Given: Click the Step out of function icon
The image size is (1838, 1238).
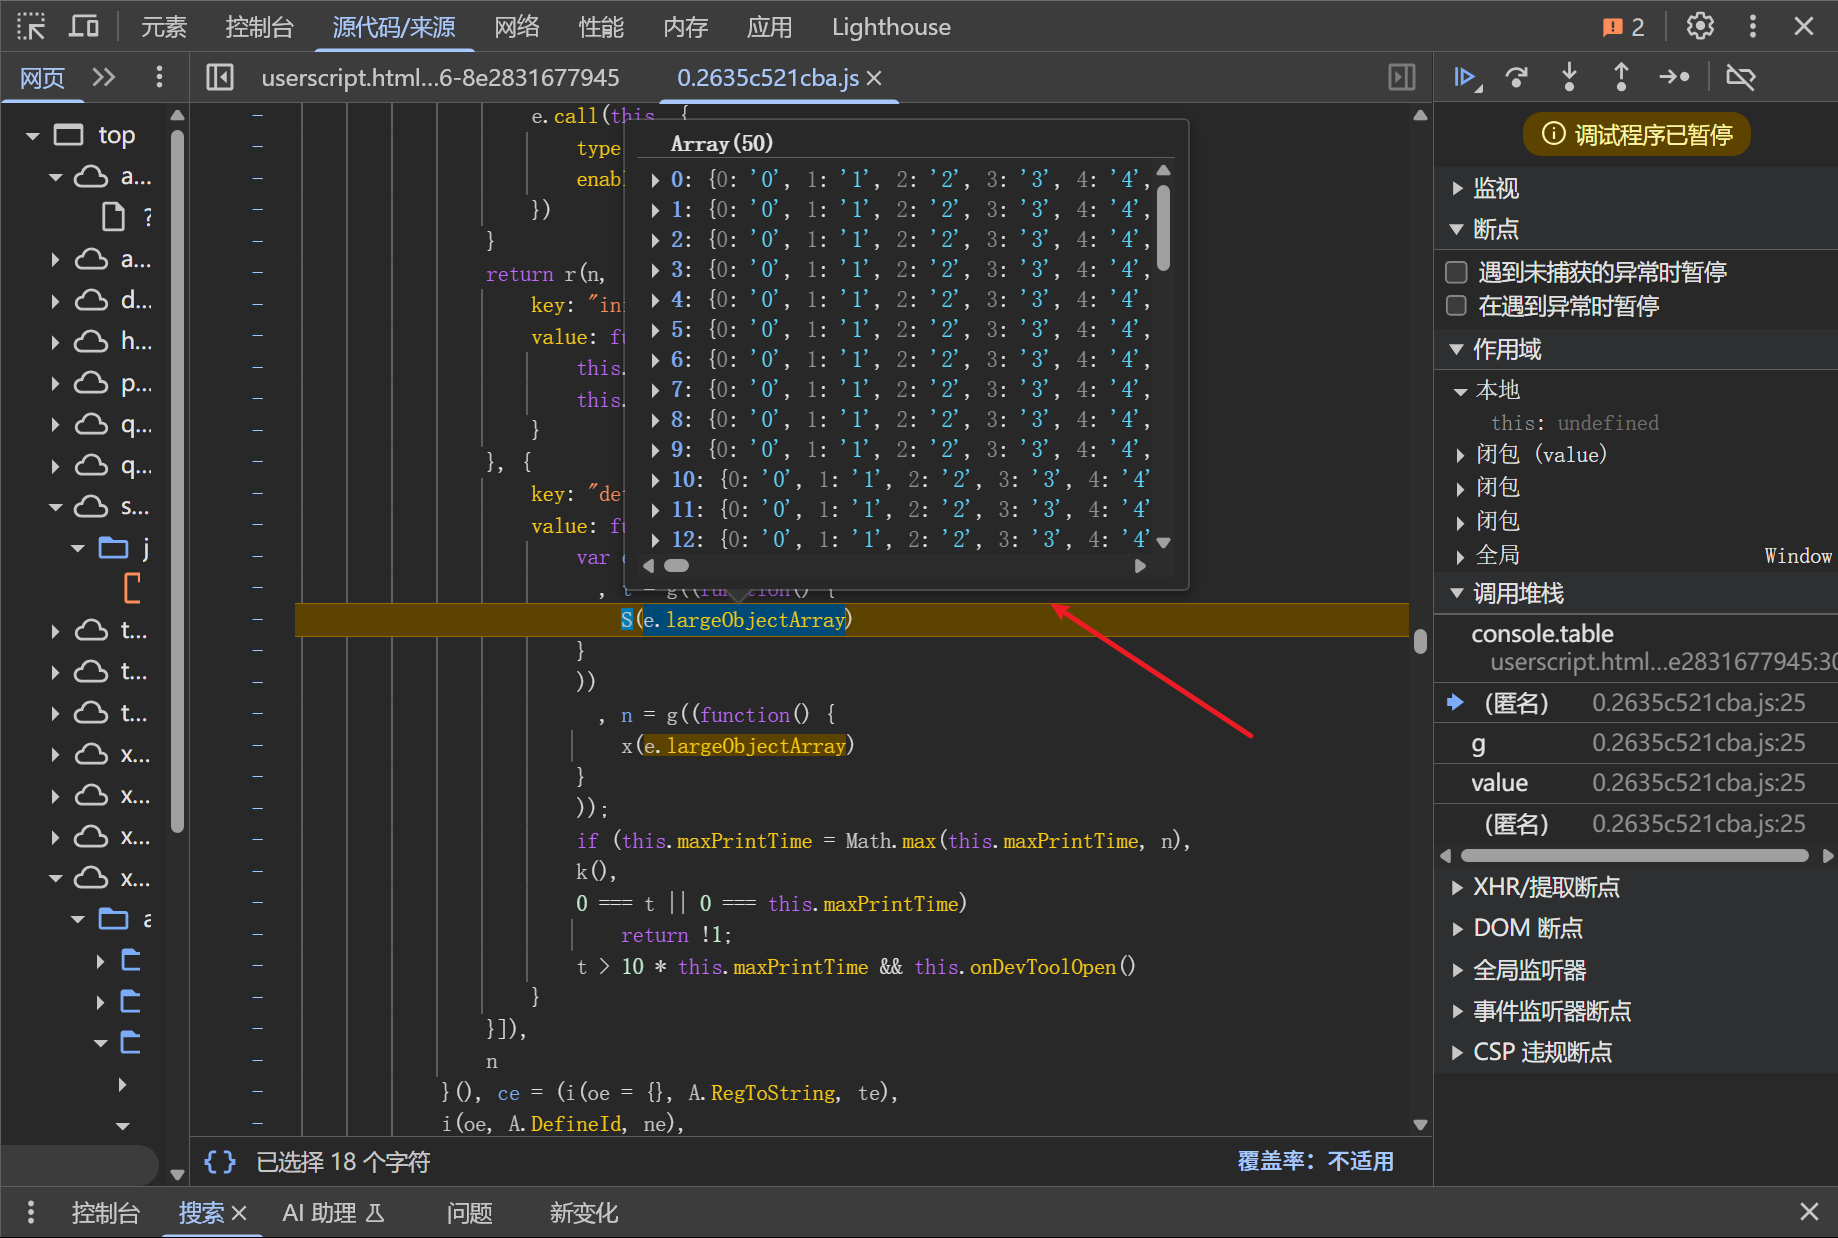Looking at the screenshot, I should point(1621,77).
